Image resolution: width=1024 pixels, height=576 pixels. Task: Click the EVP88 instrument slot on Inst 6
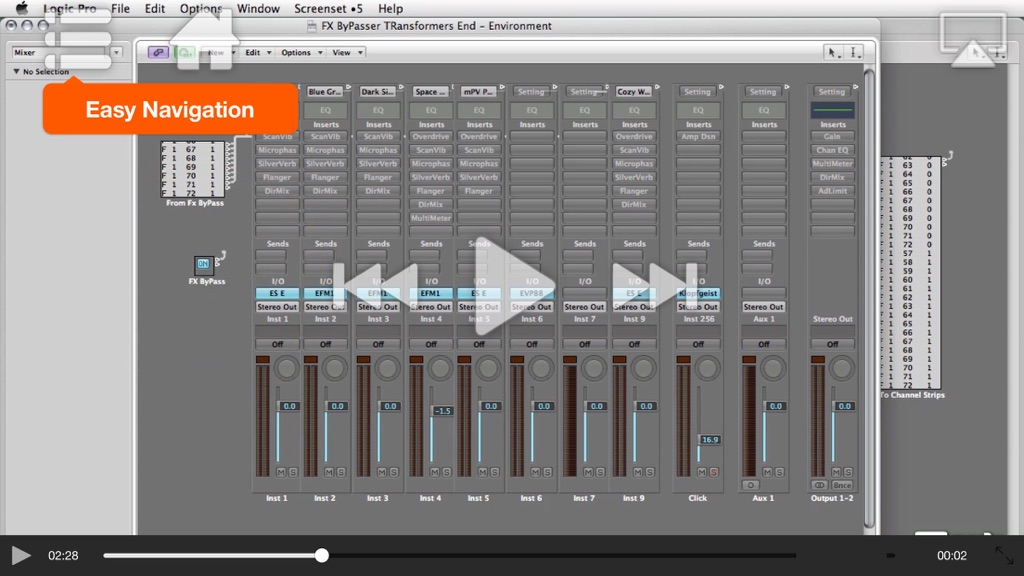tap(532, 293)
